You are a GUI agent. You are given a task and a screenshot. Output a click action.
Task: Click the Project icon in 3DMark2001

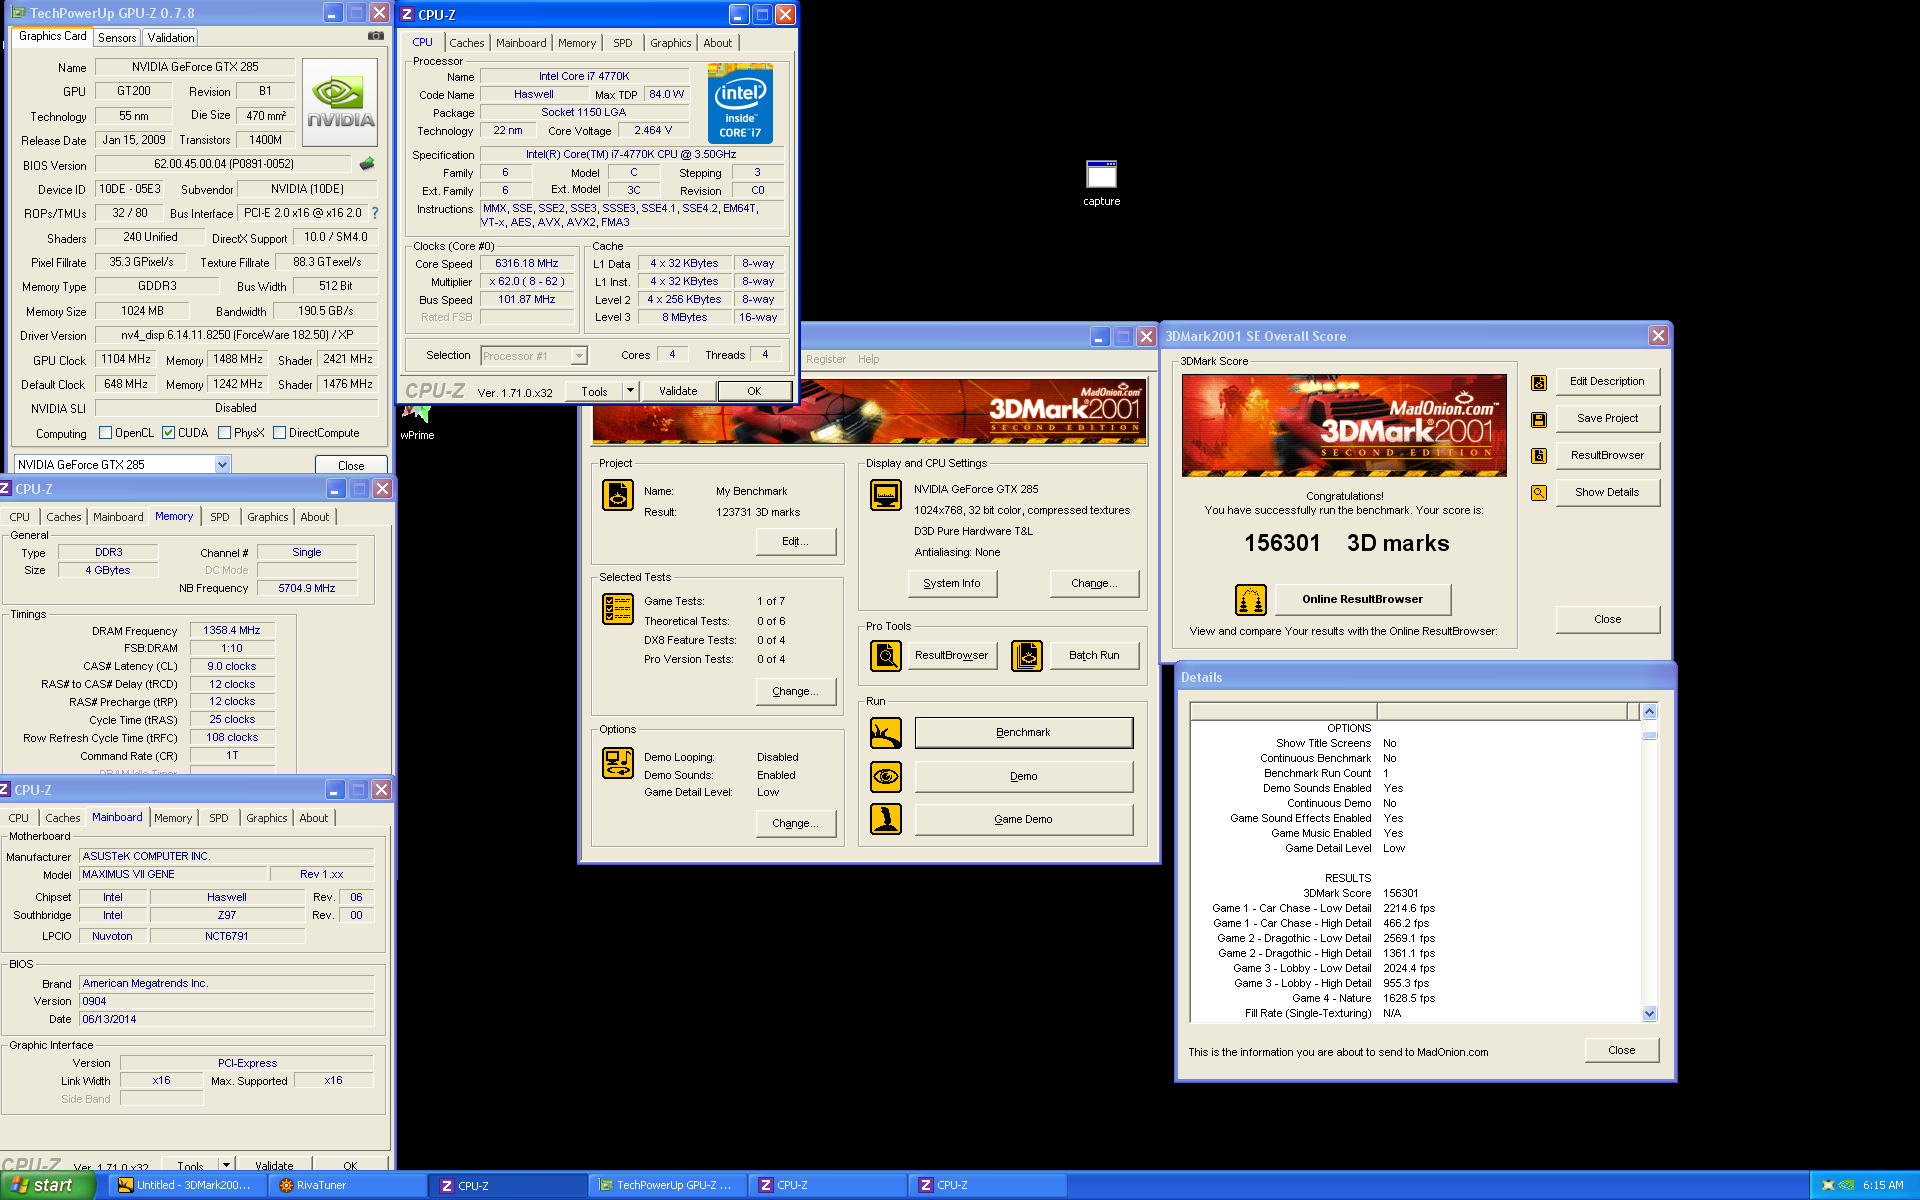click(618, 495)
